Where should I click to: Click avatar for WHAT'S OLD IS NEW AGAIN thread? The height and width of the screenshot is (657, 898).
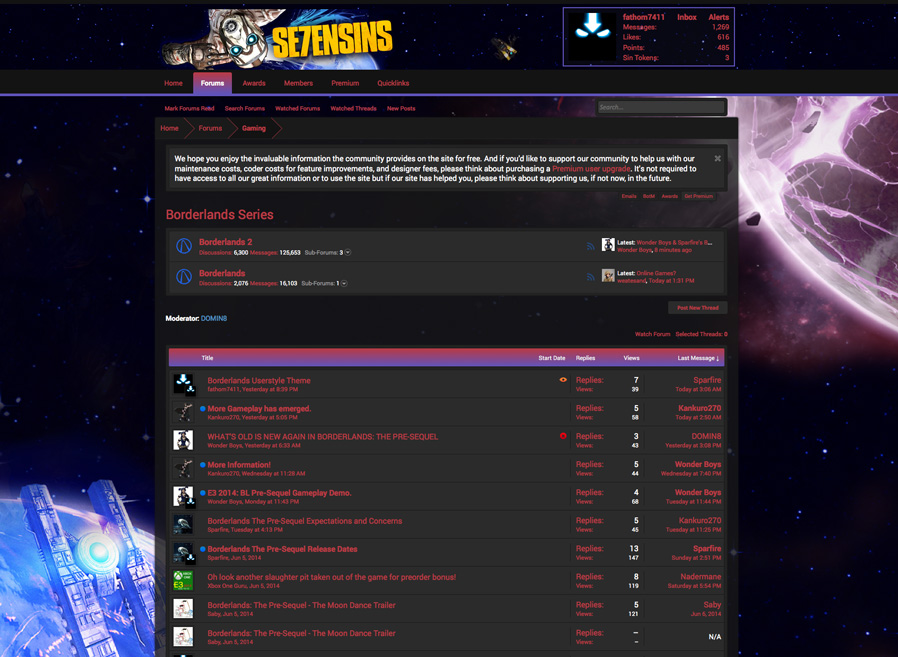183,440
